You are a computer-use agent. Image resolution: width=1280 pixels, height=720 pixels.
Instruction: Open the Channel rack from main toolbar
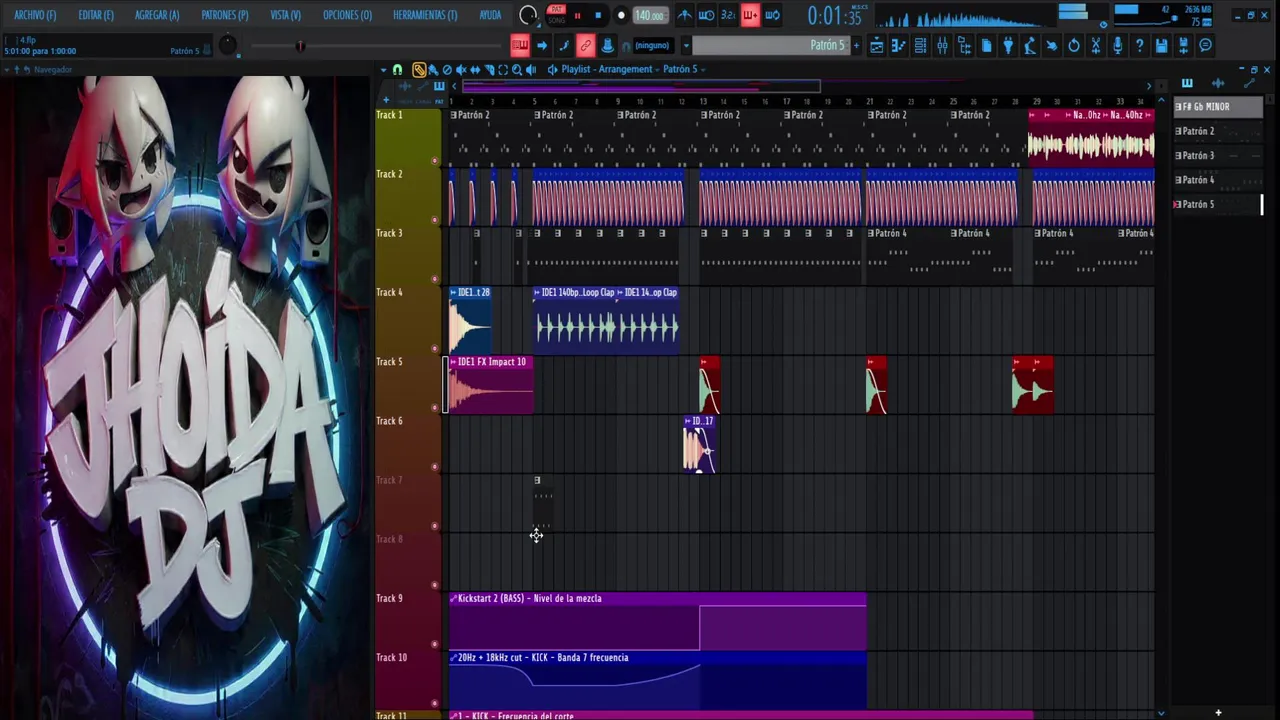pyautogui.click(x=920, y=45)
